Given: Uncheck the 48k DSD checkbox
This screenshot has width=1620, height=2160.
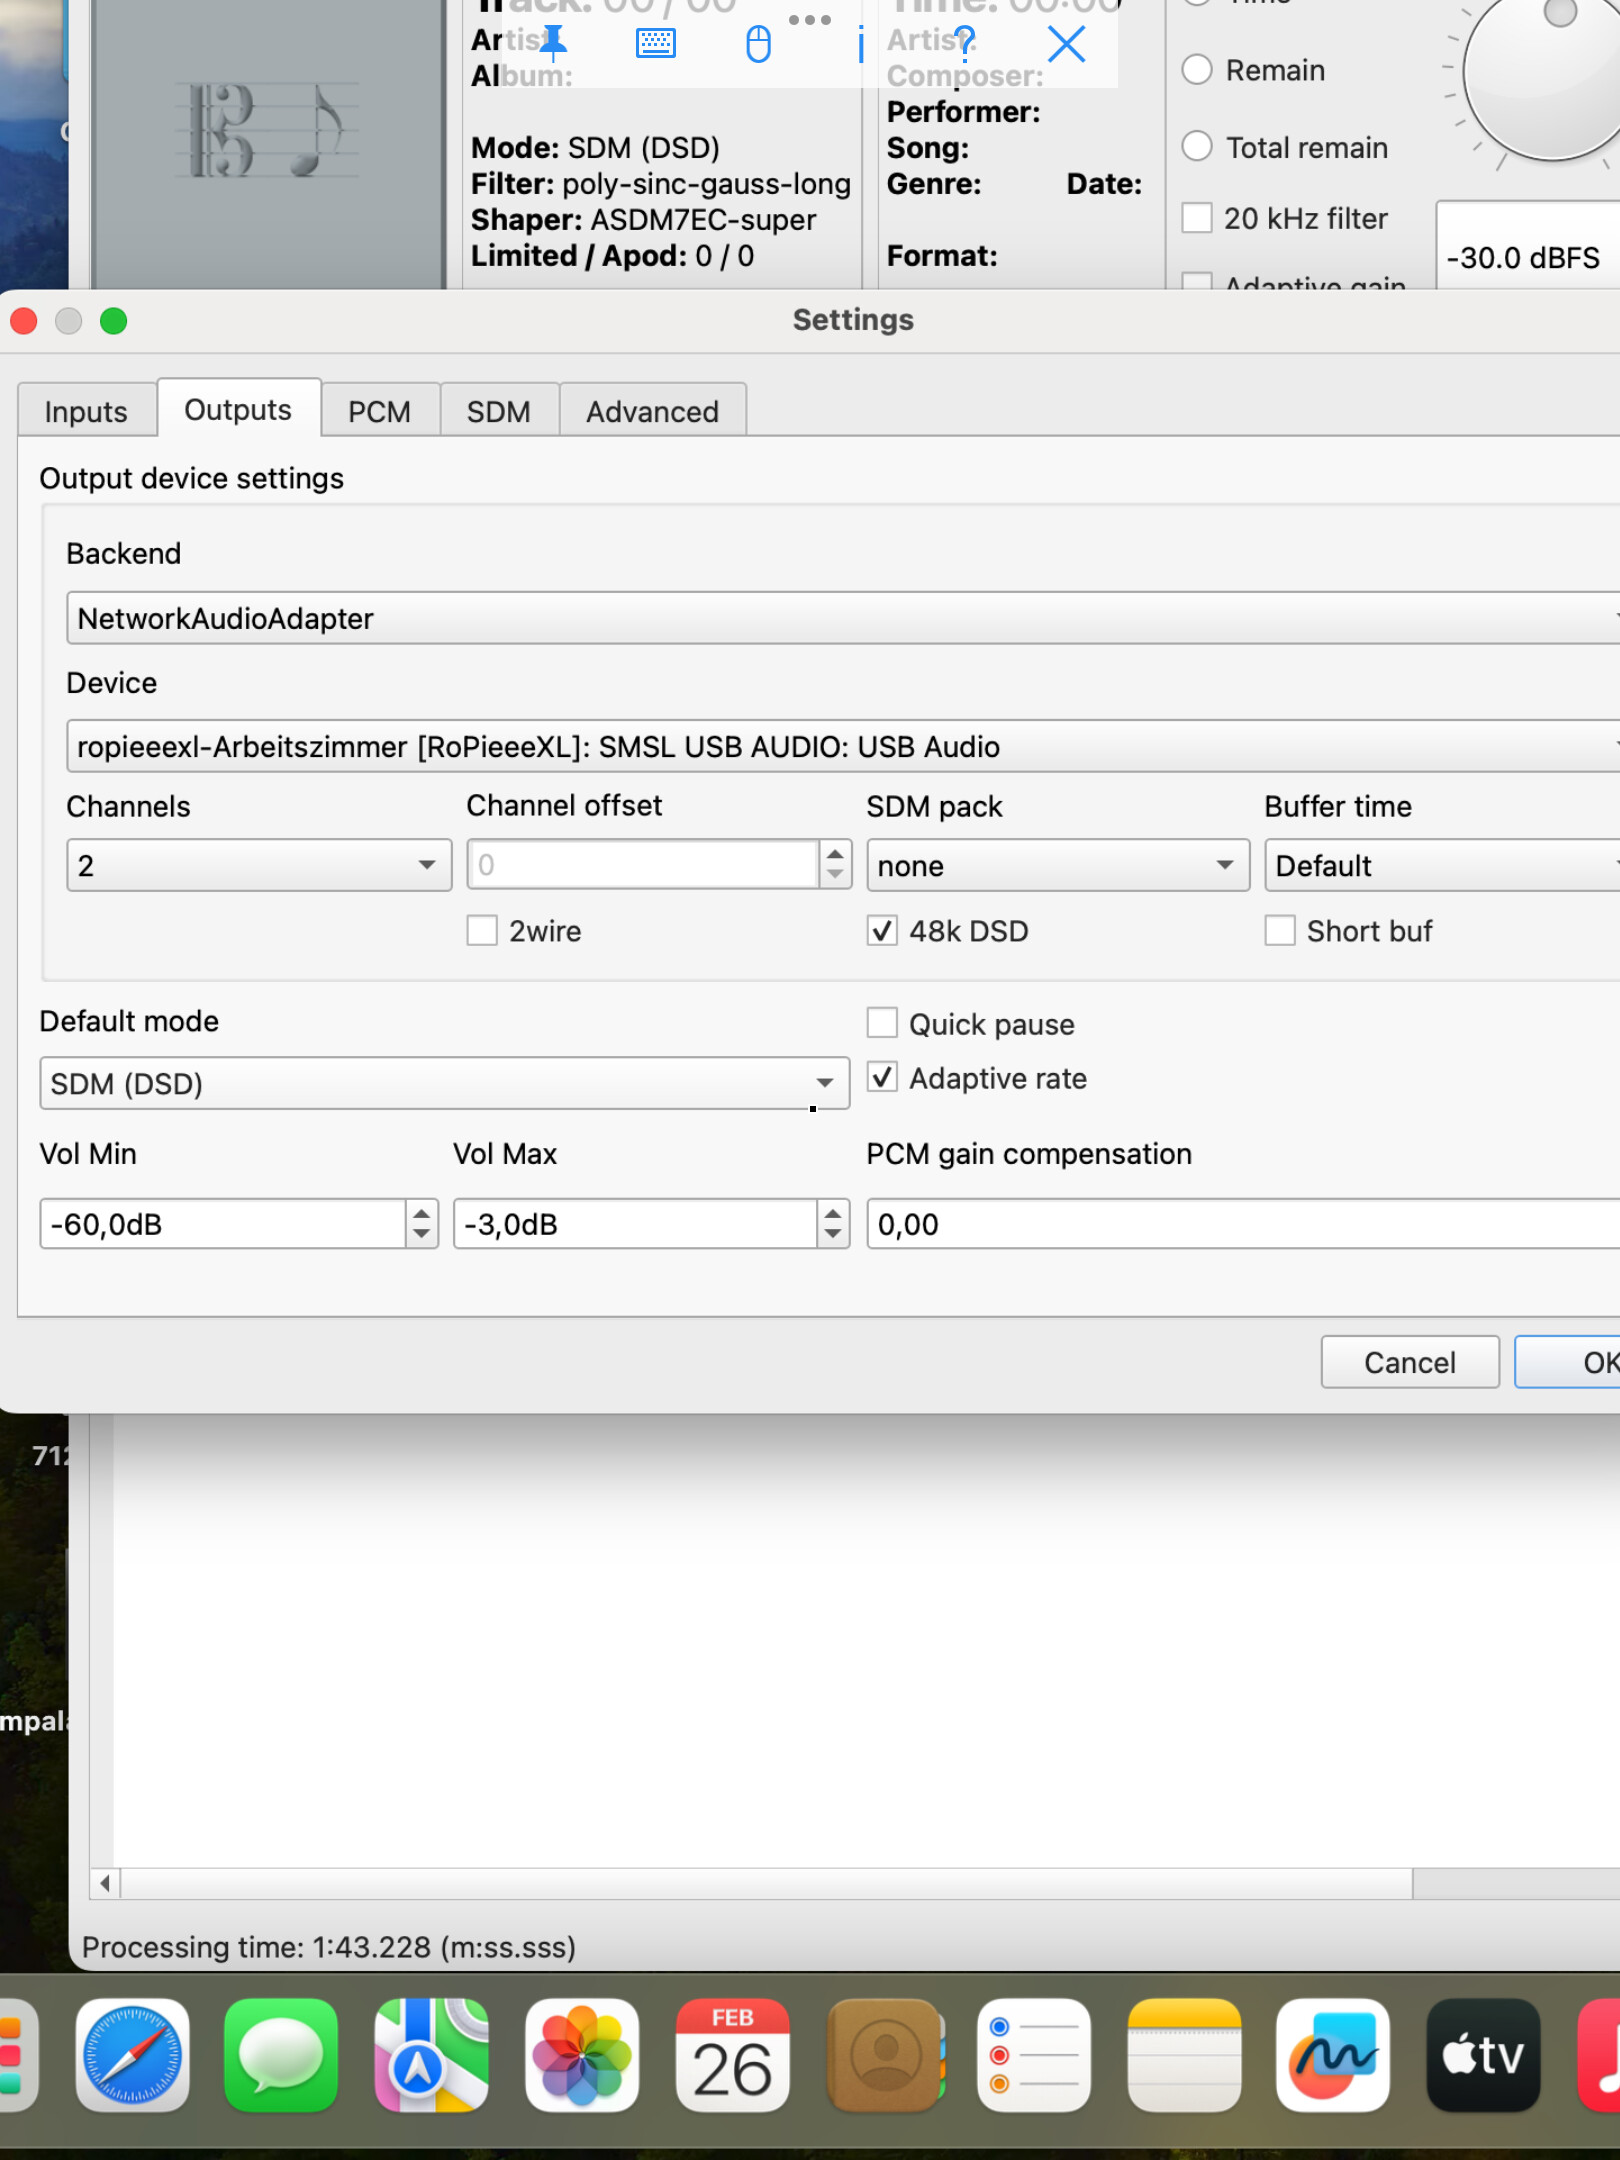Looking at the screenshot, I should click(x=882, y=931).
